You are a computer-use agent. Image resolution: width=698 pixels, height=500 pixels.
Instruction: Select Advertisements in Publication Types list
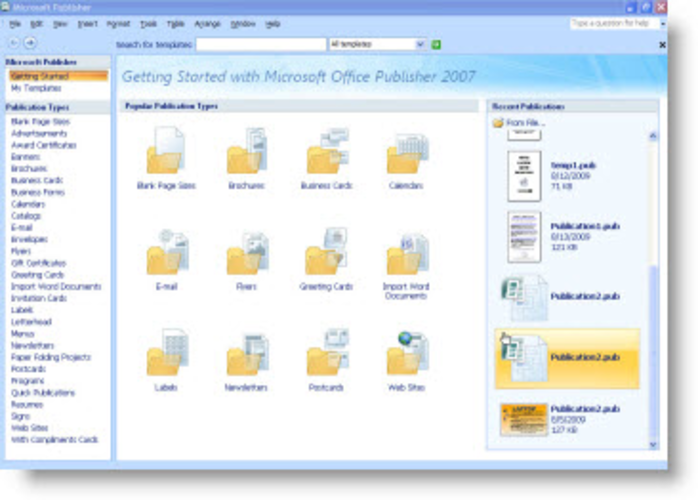pos(39,133)
